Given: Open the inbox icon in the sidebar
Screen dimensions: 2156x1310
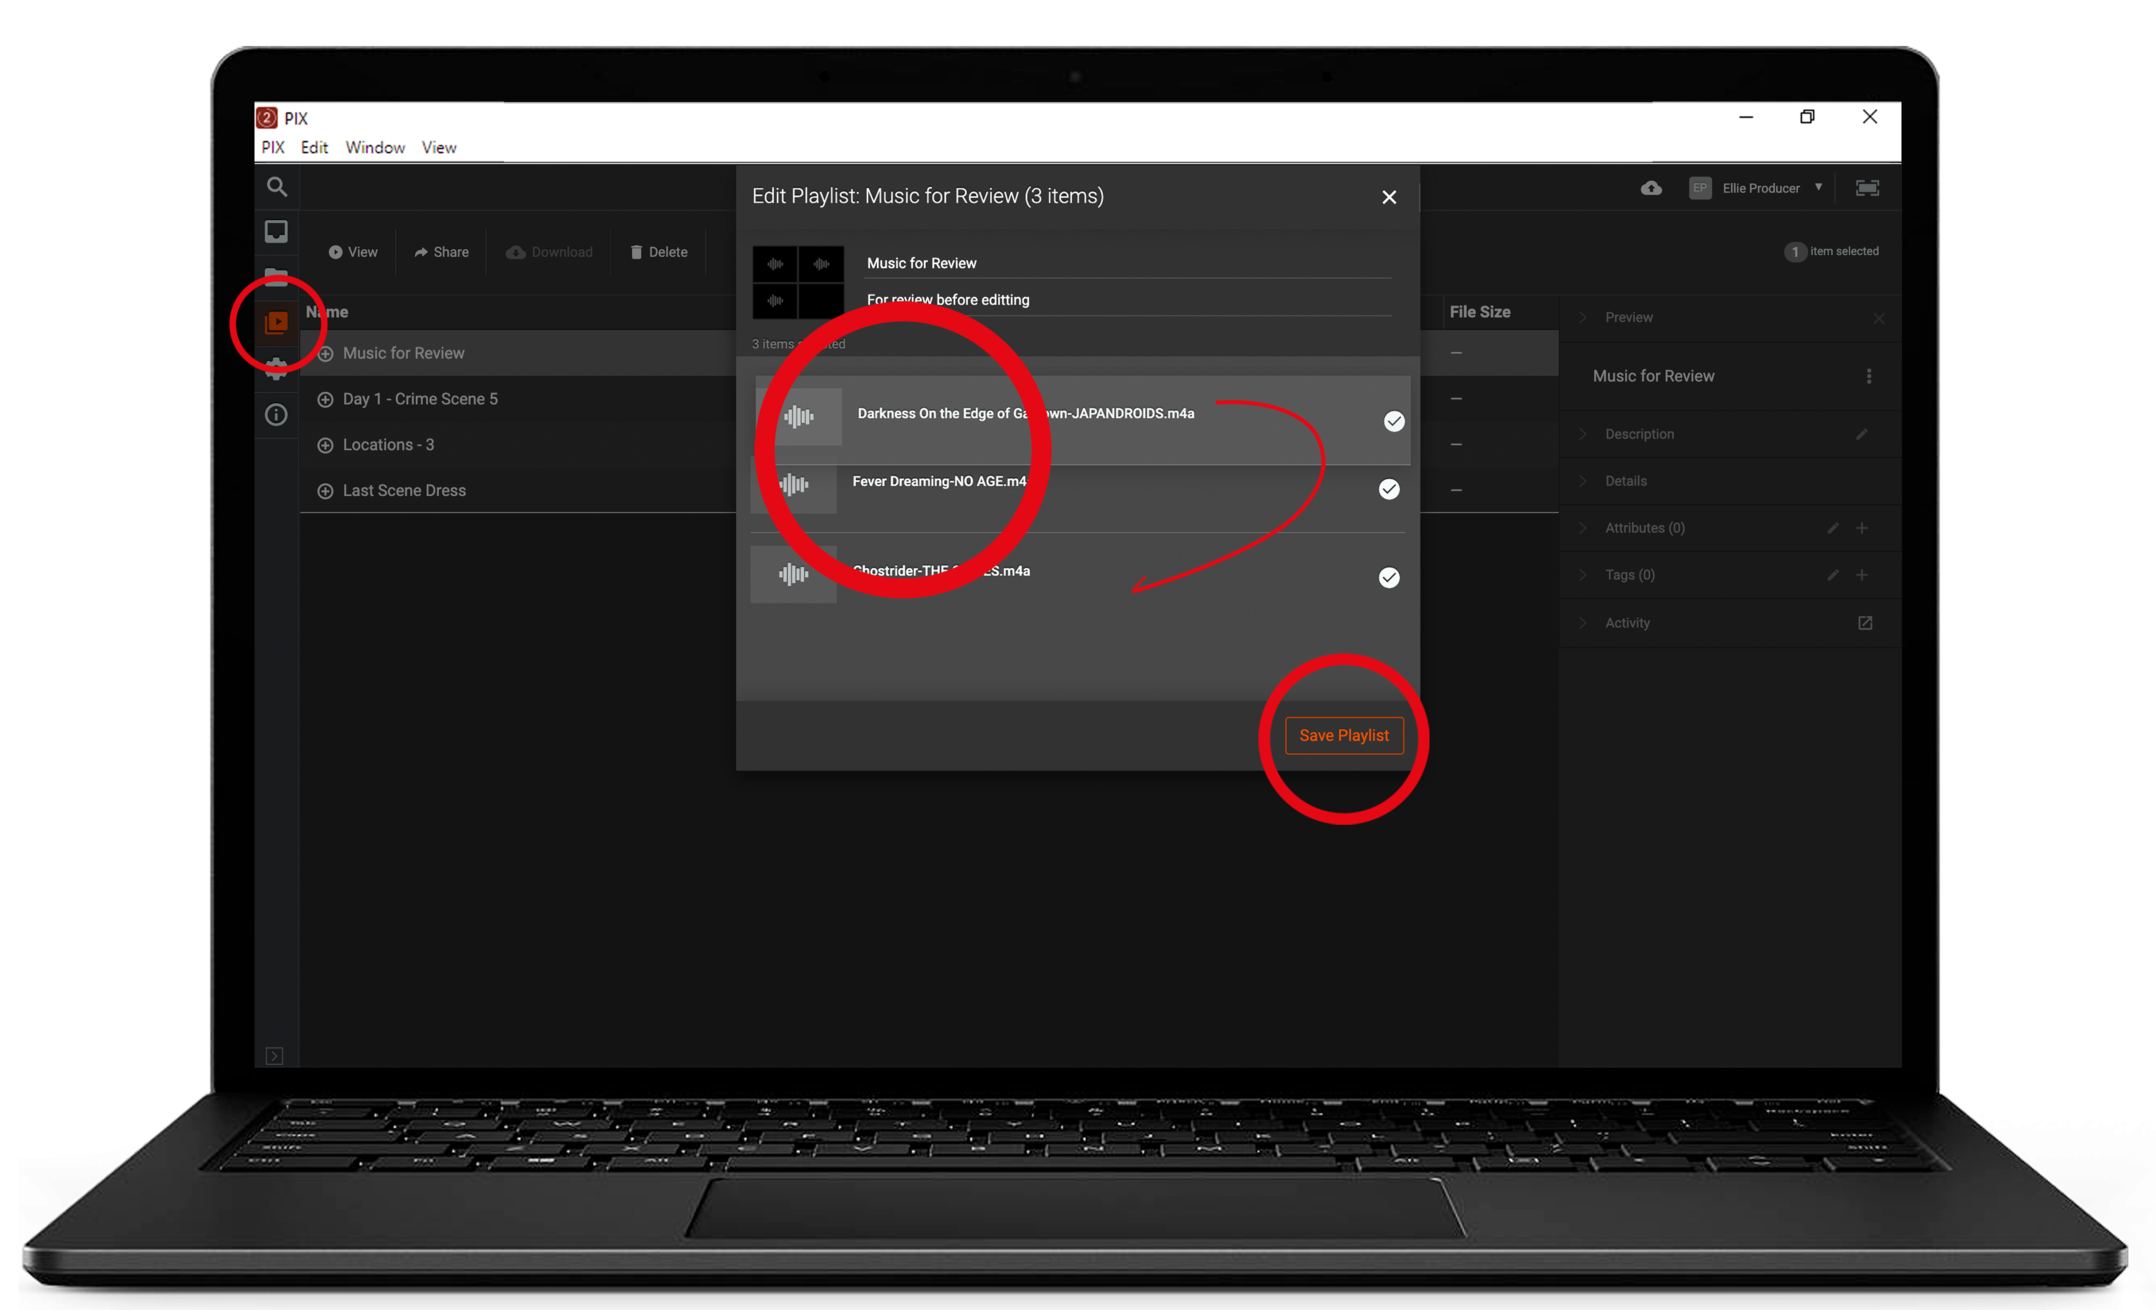Looking at the screenshot, I should [277, 232].
